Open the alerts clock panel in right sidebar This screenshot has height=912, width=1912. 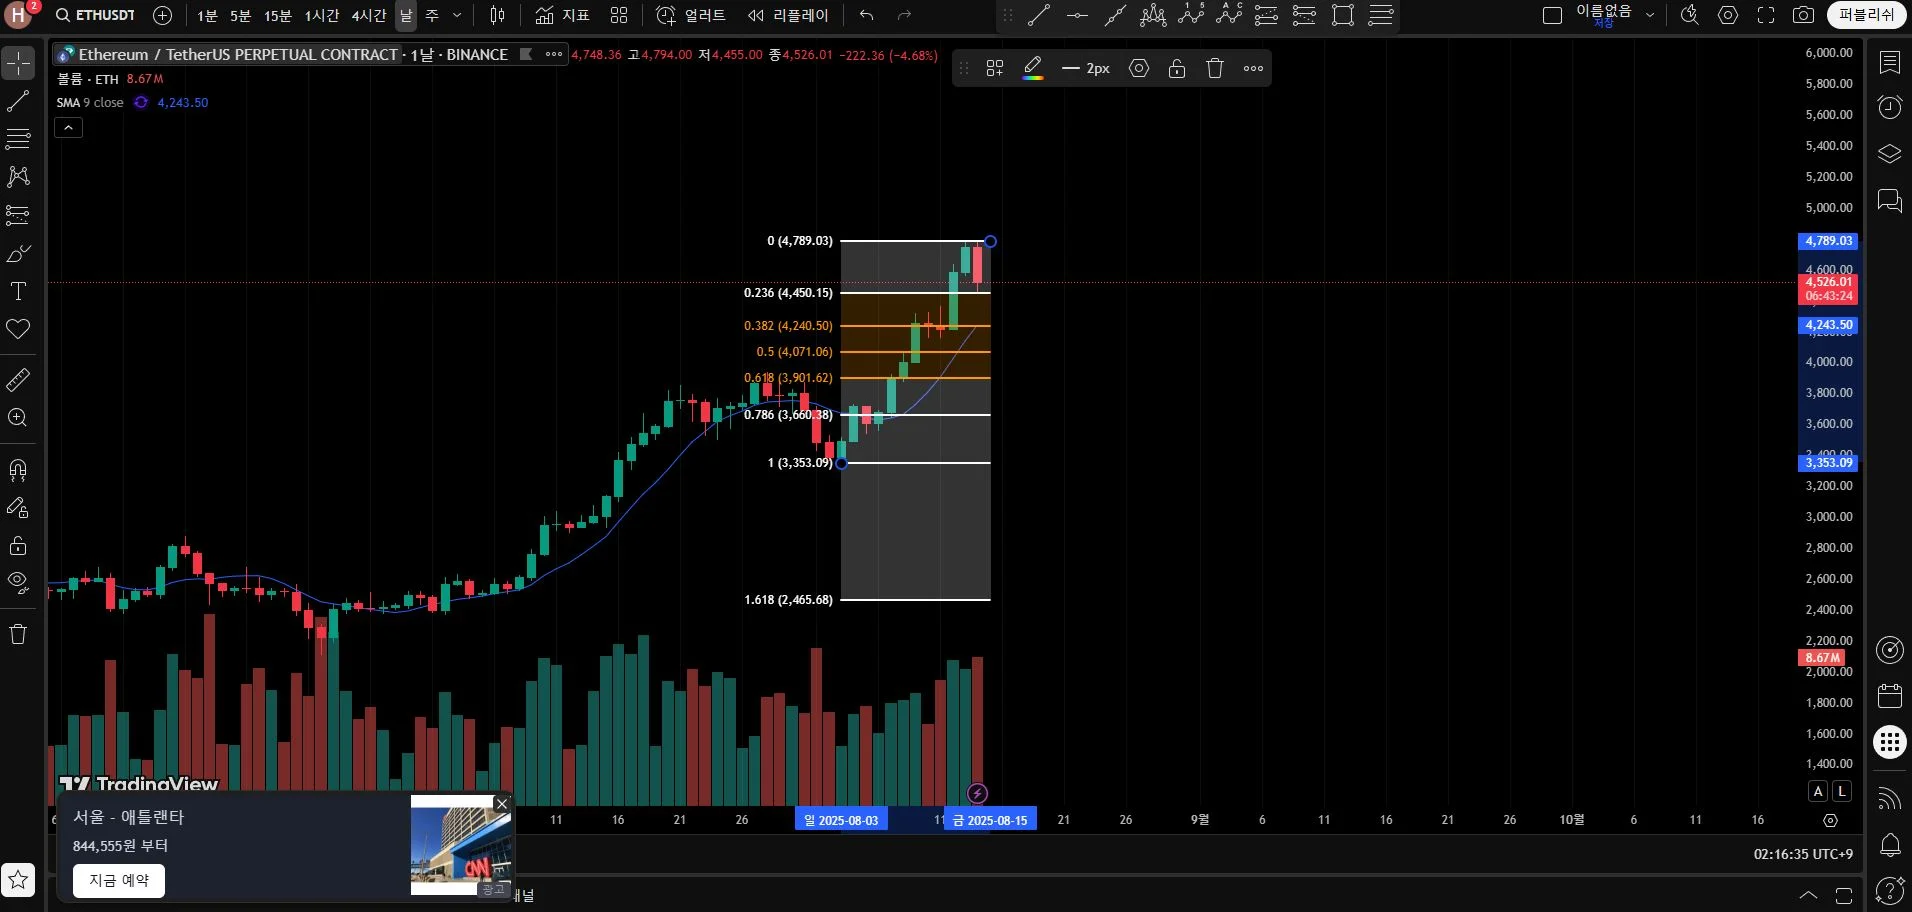[x=1890, y=108]
